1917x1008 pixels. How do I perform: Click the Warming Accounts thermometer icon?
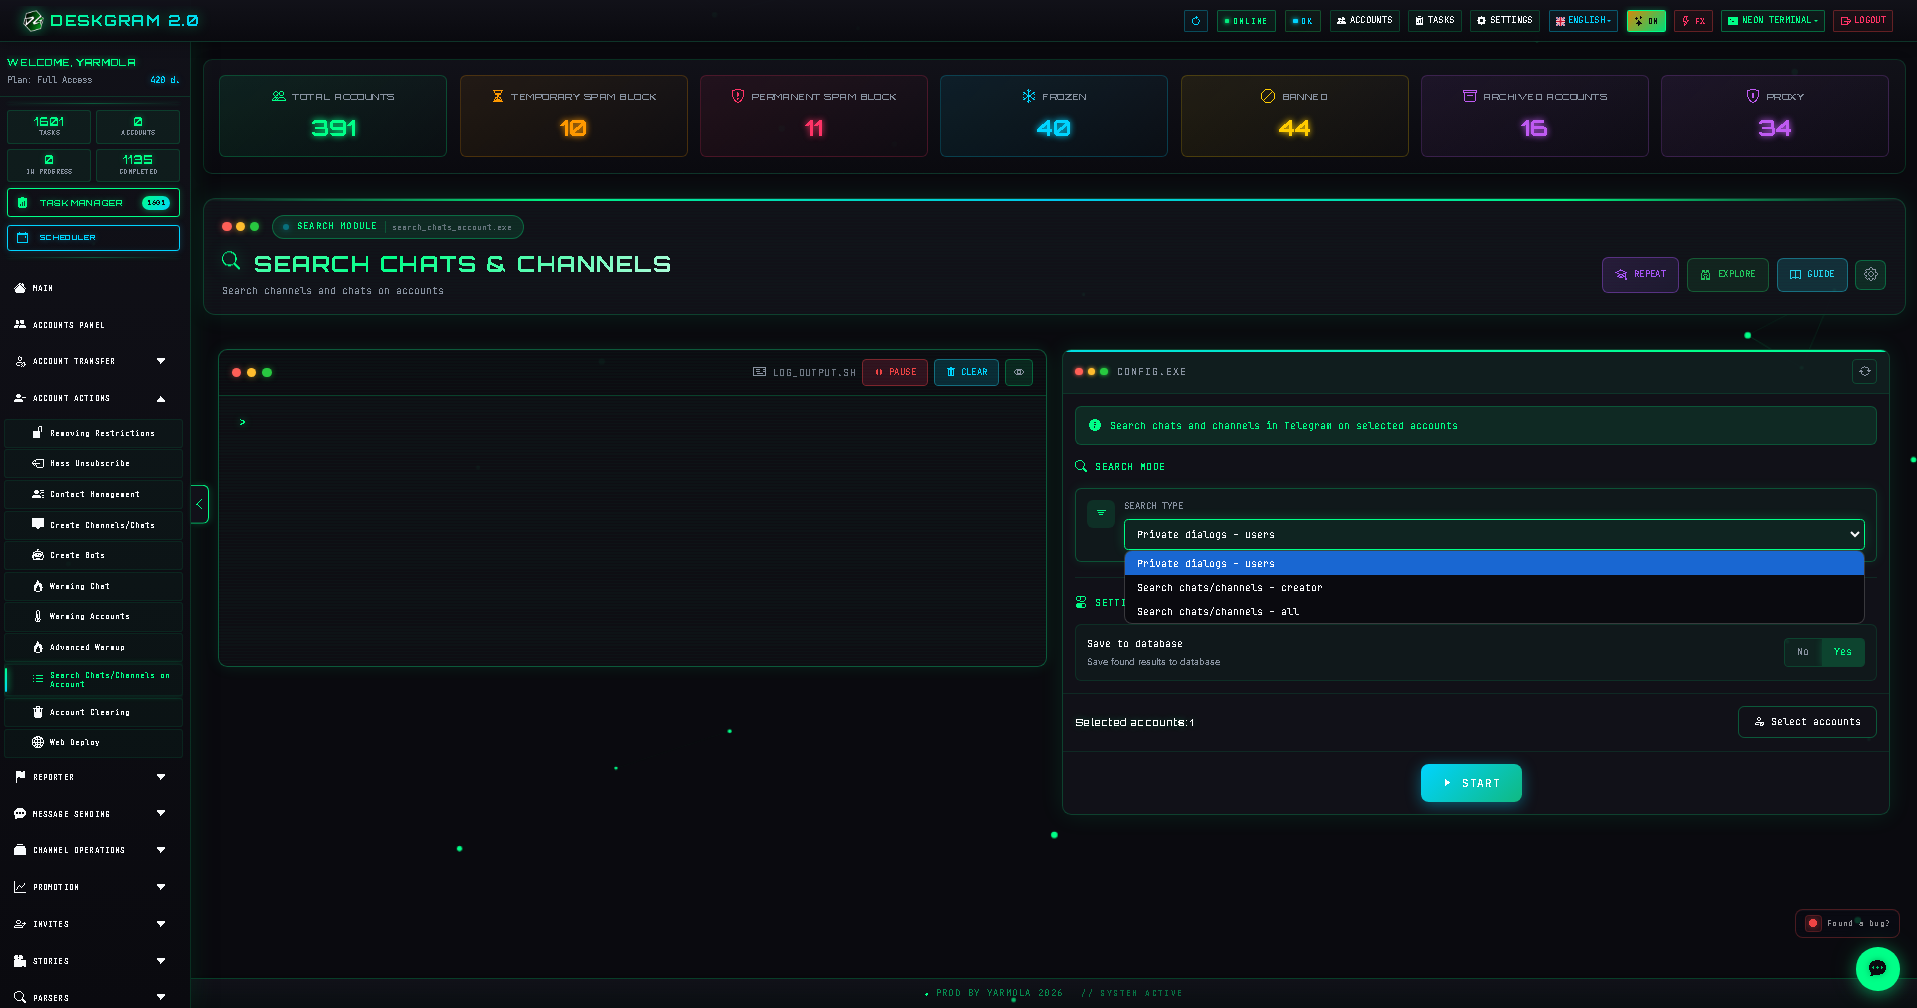38,617
